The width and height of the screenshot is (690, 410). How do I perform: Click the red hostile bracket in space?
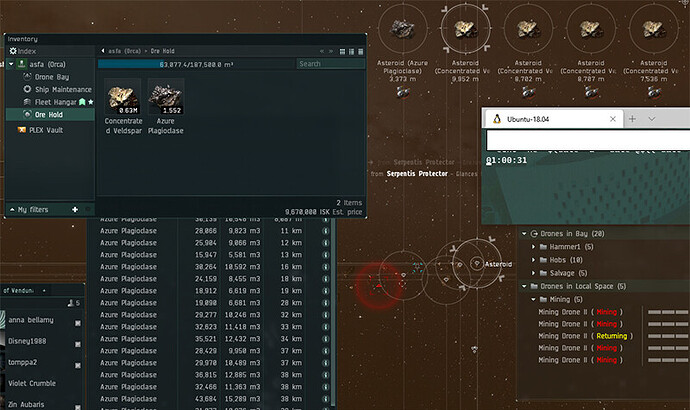(x=379, y=286)
